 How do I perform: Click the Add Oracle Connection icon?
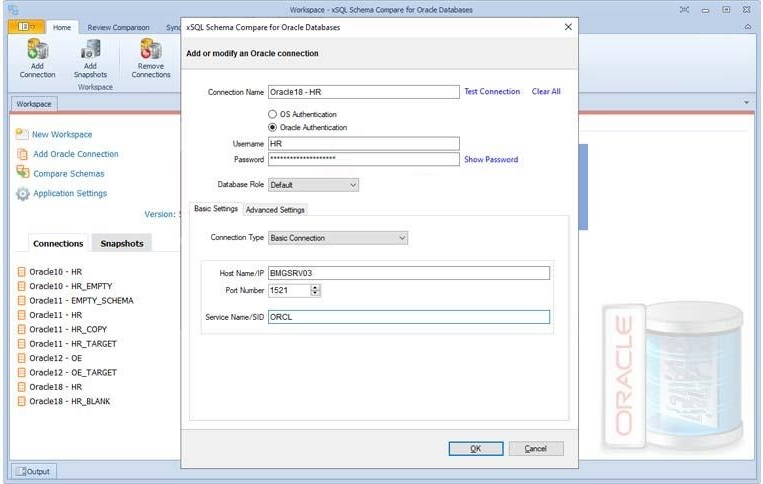[x=22, y=154]
